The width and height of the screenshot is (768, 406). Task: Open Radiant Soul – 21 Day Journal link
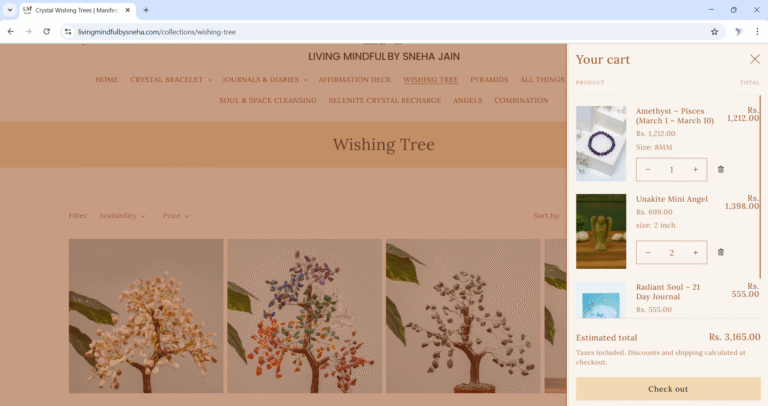668,291
